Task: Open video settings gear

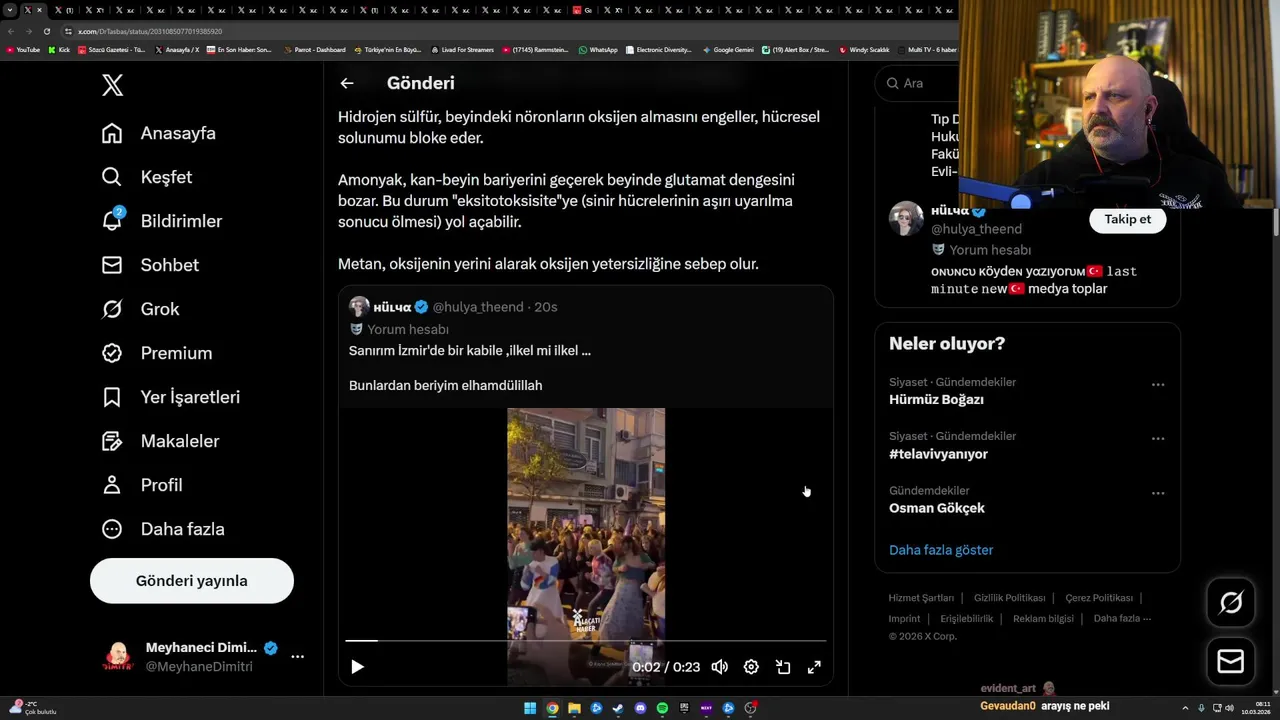Action: click(751, 667)
